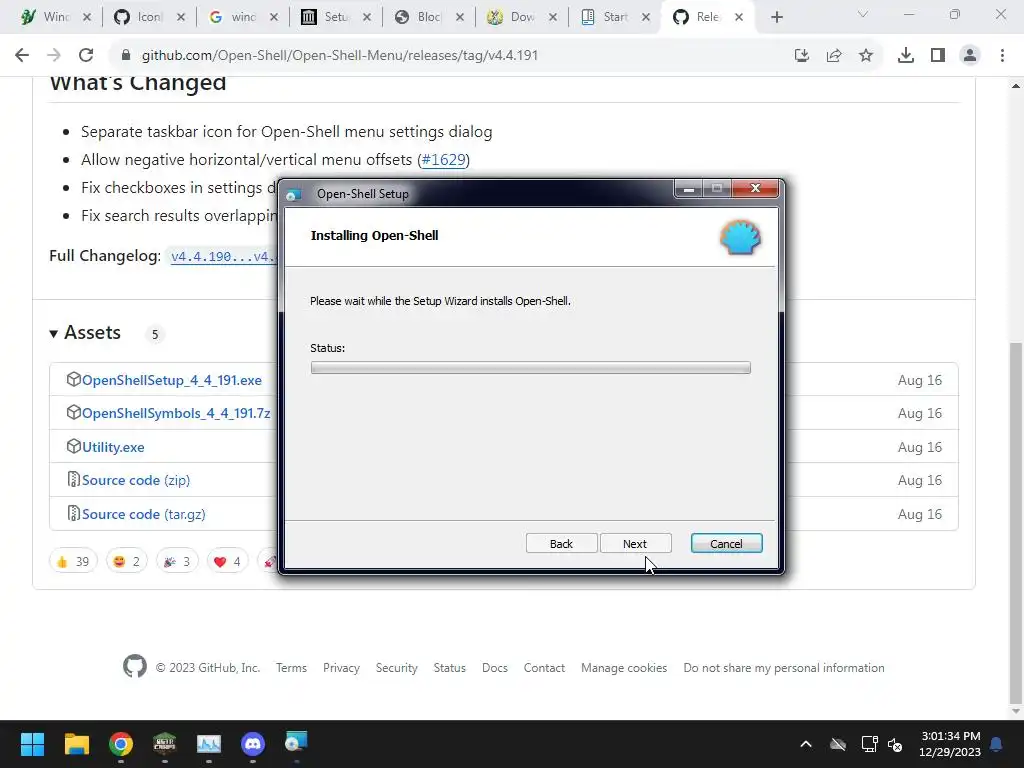
Task: Open tab search chevron in Chrome
Action: (863, 14)
